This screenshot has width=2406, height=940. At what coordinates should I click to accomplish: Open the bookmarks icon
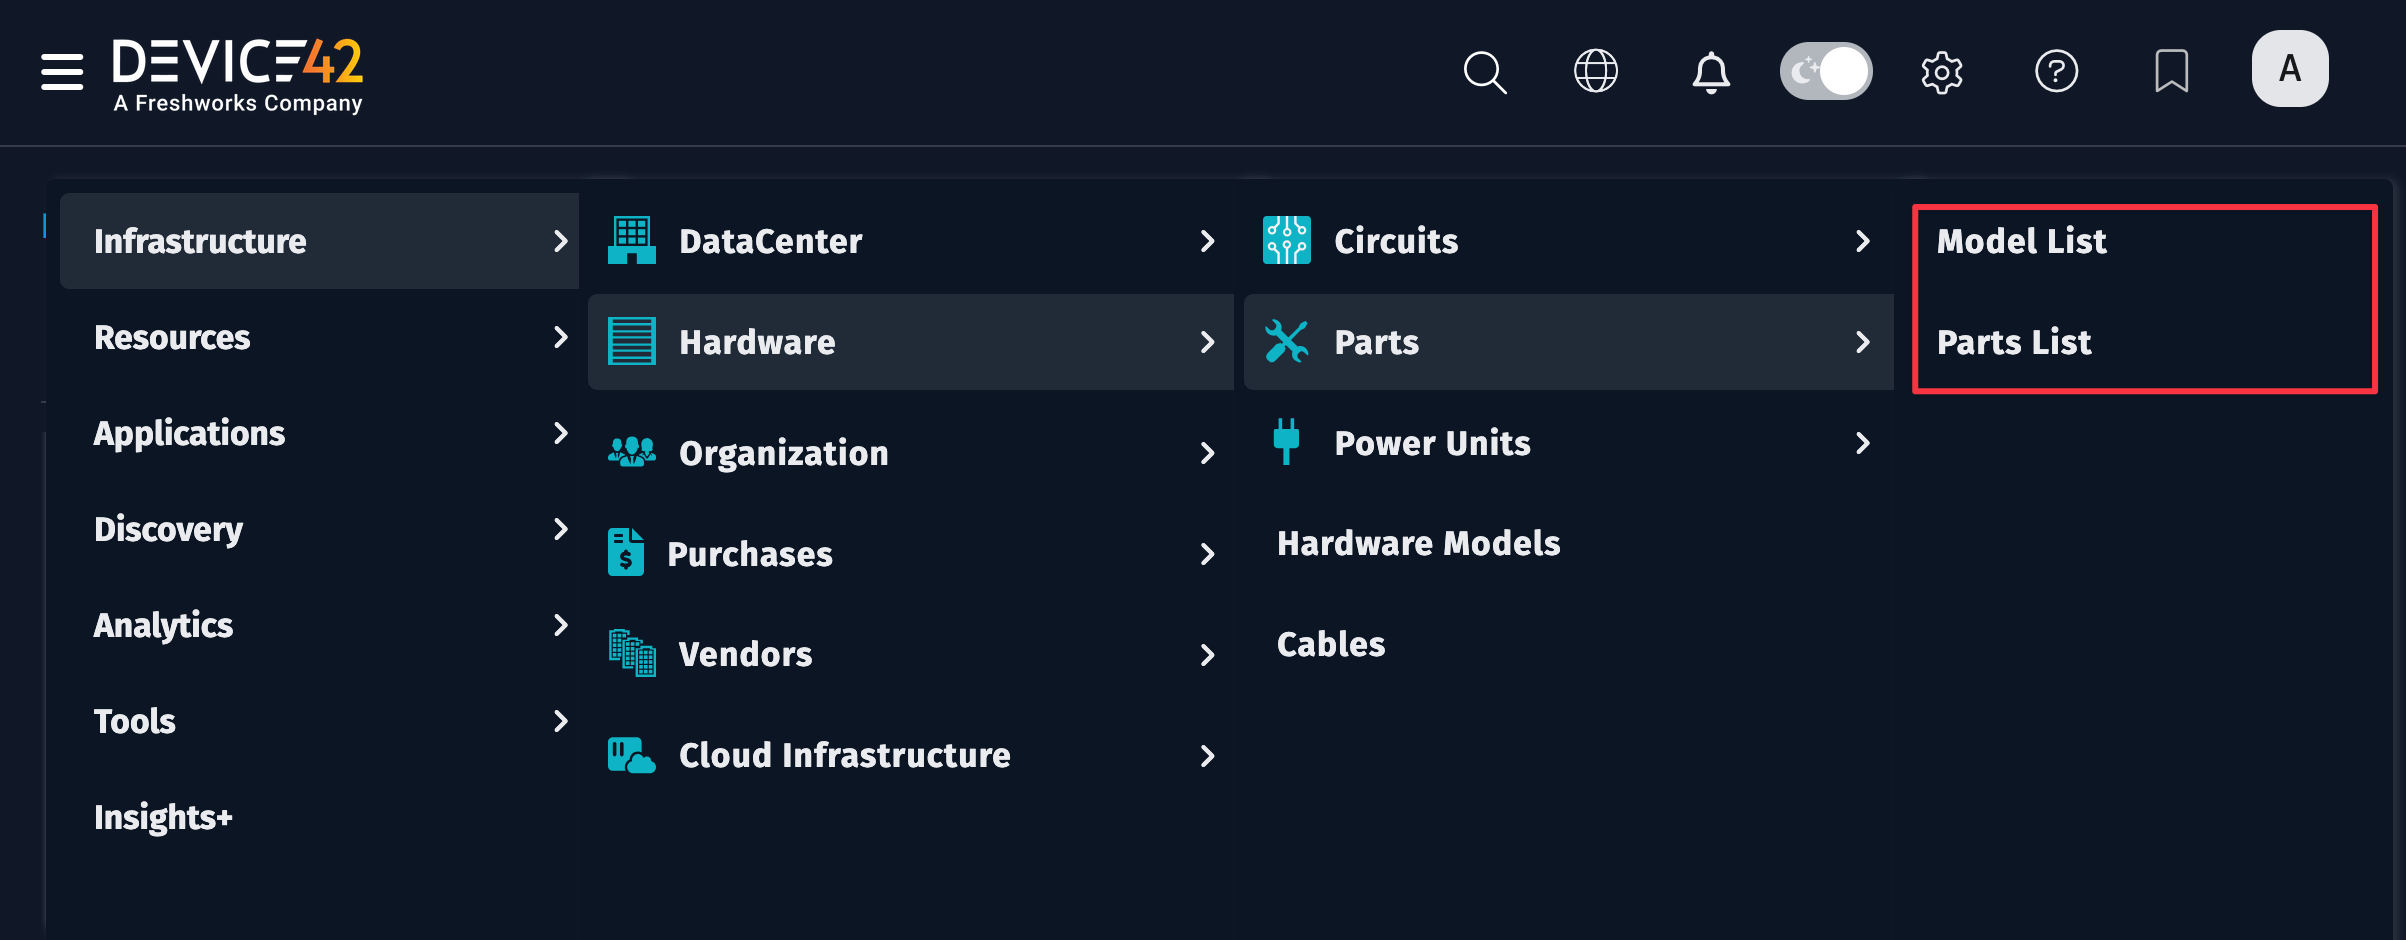tap(2171, 71)
